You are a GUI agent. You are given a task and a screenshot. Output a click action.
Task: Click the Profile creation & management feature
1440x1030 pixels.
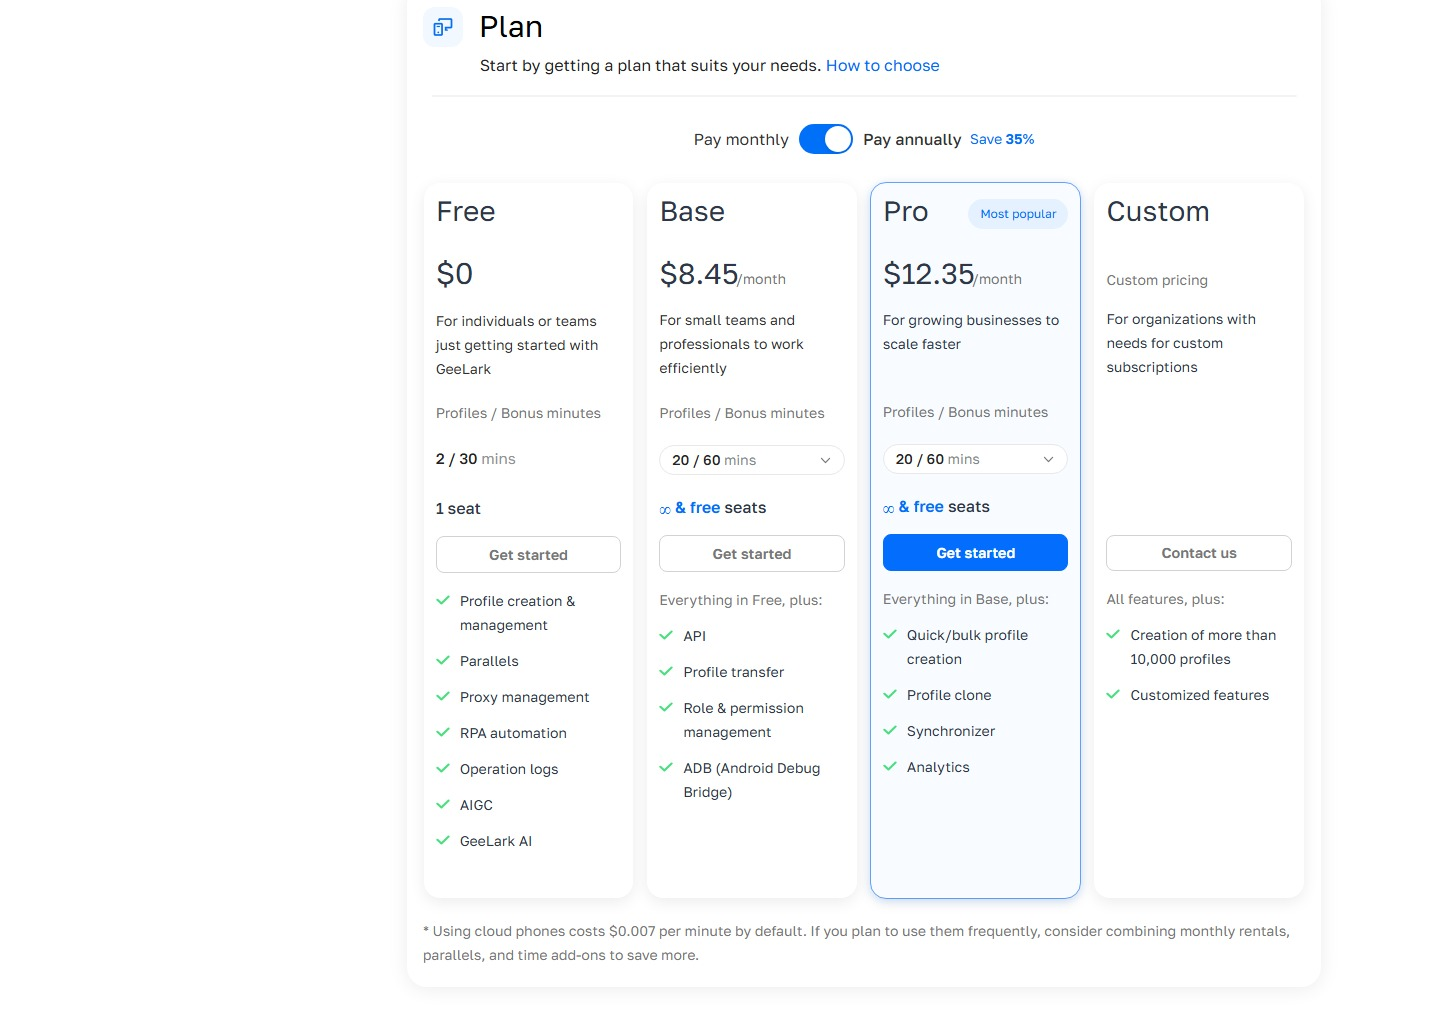point(518,613)
